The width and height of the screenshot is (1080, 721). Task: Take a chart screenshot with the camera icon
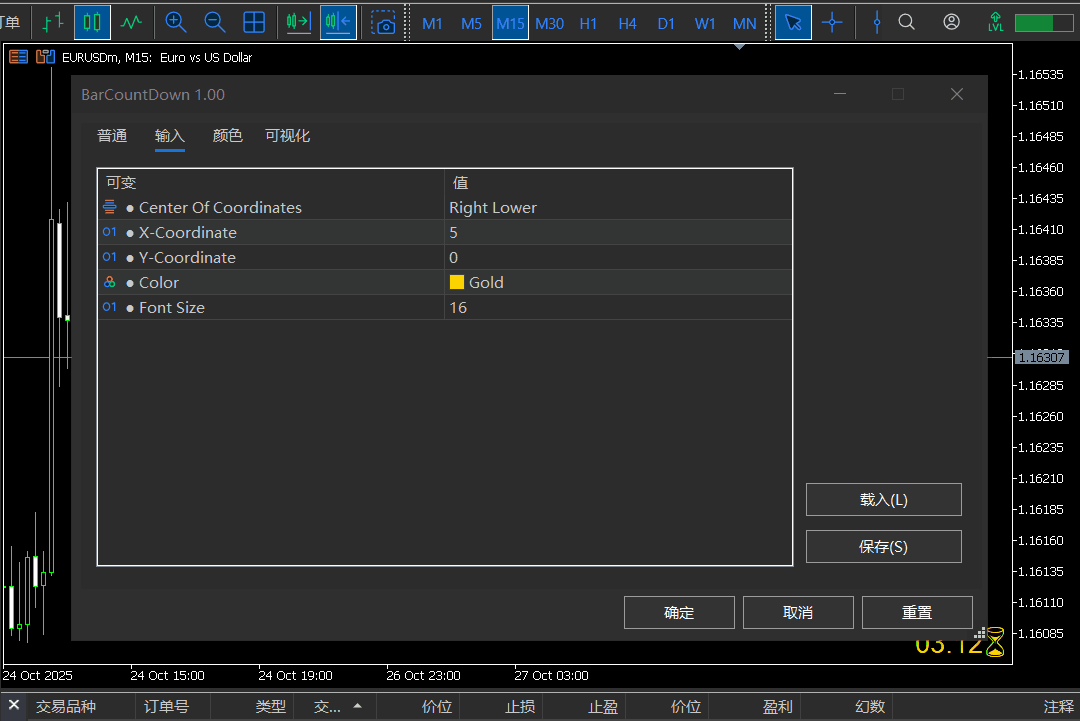click(x=384, y=21)
